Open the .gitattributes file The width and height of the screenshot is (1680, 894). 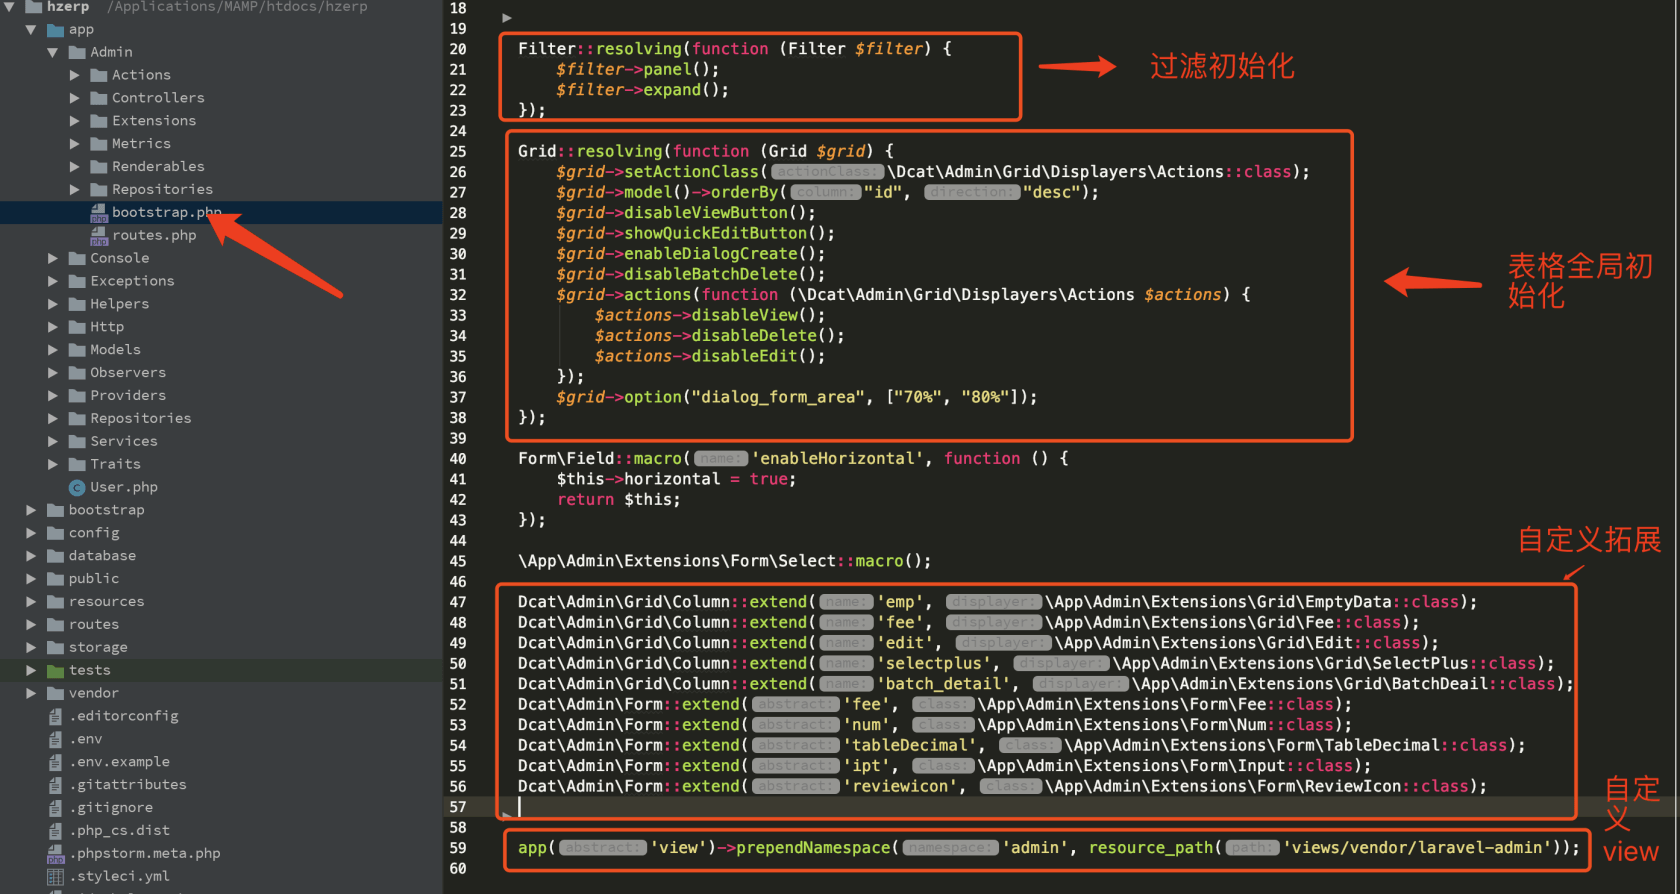(x=127, y=785)
